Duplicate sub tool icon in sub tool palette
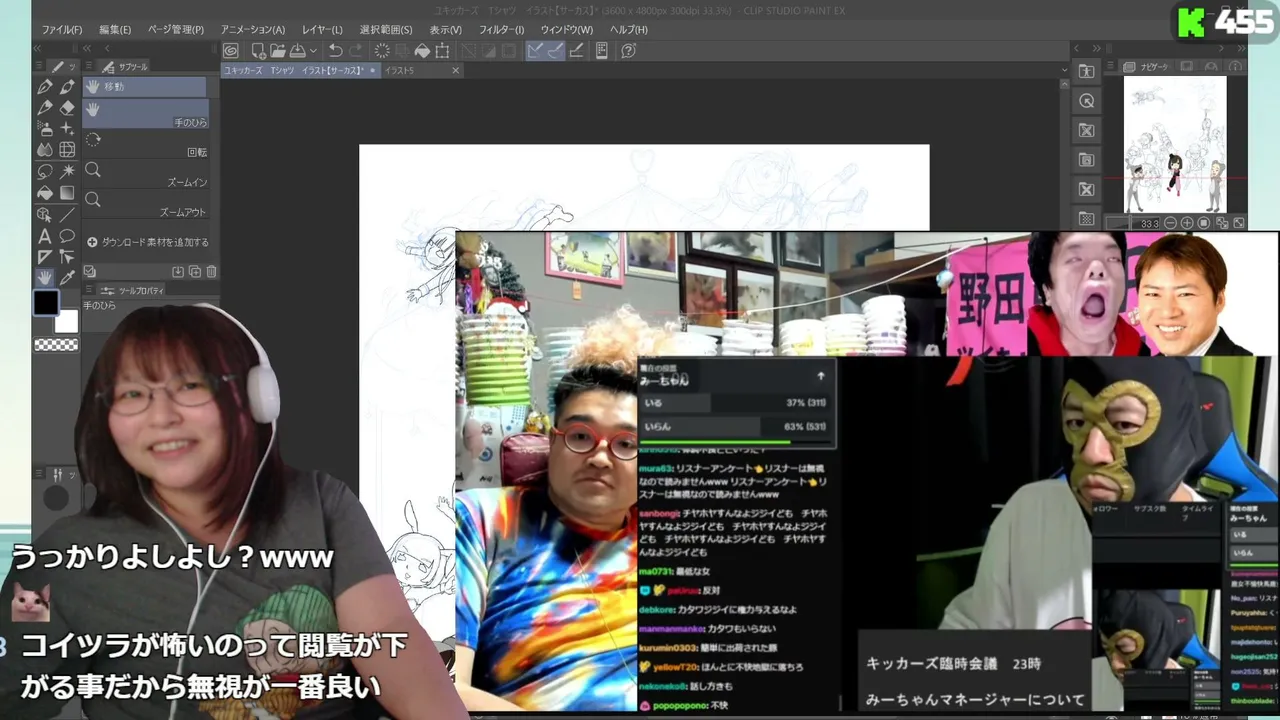The image size is (1280, 720). (x=195, y=271)
